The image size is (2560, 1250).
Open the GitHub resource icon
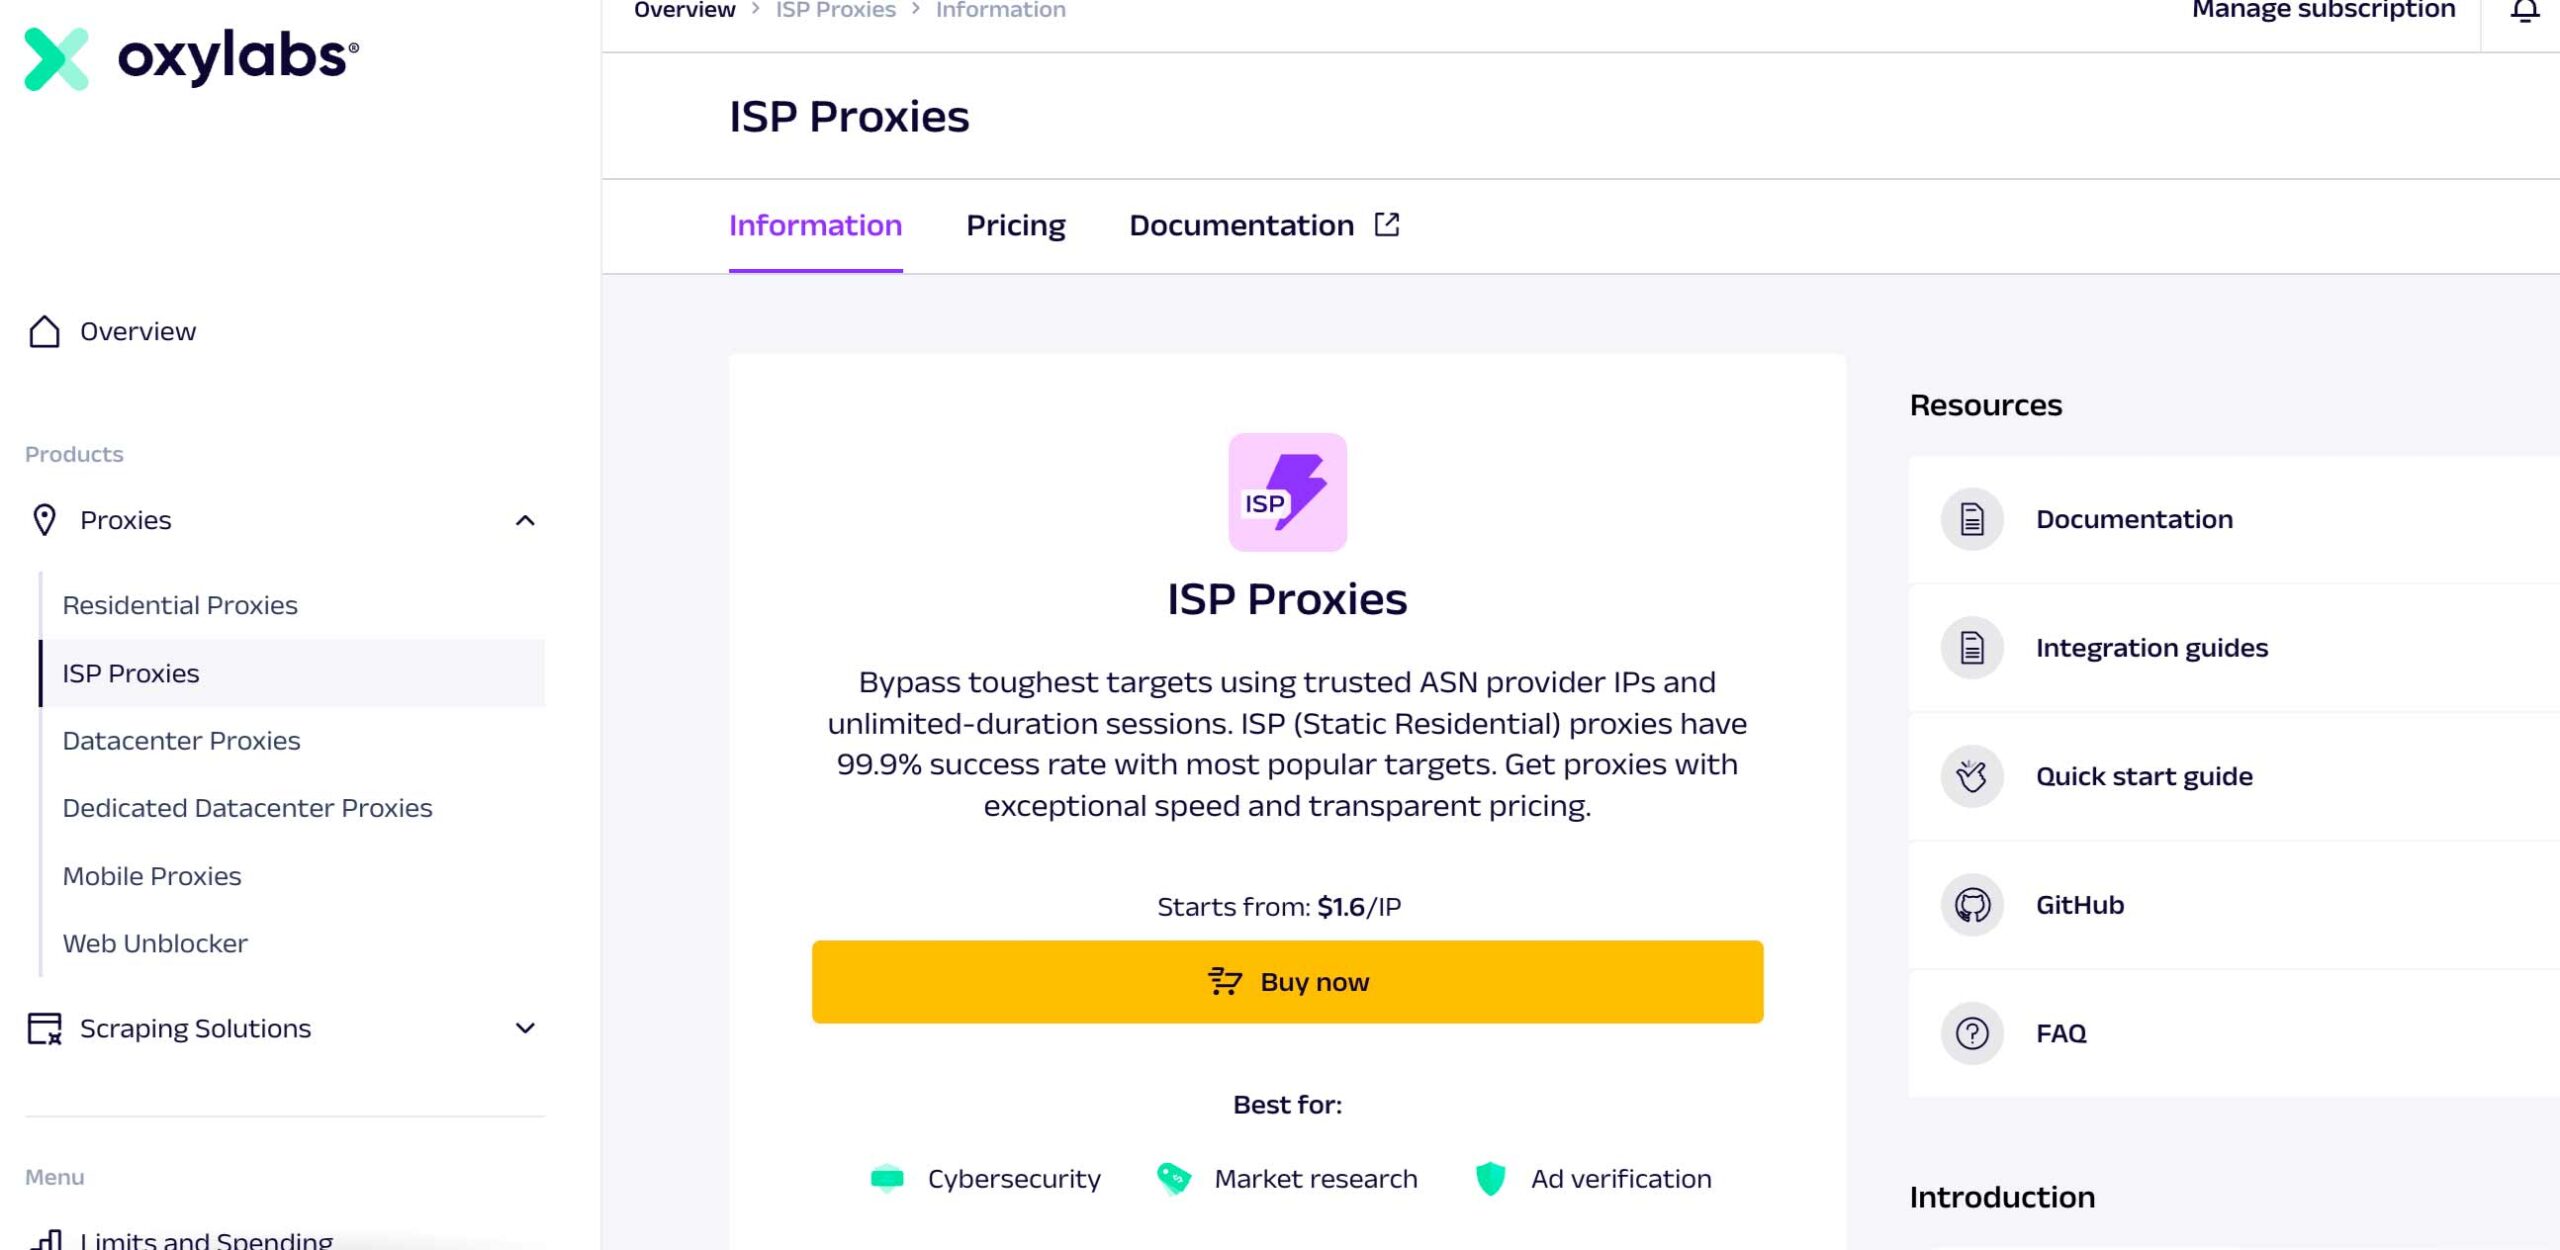coord(1972,905)
